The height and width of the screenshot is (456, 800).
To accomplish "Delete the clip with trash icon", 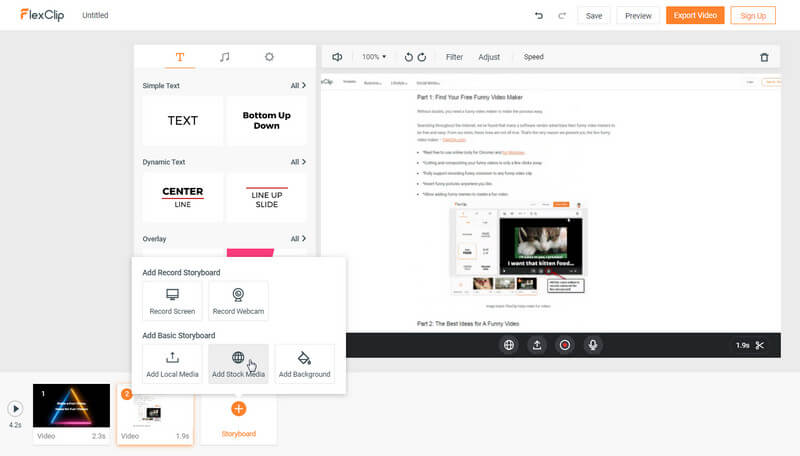I will click(764, 57).
